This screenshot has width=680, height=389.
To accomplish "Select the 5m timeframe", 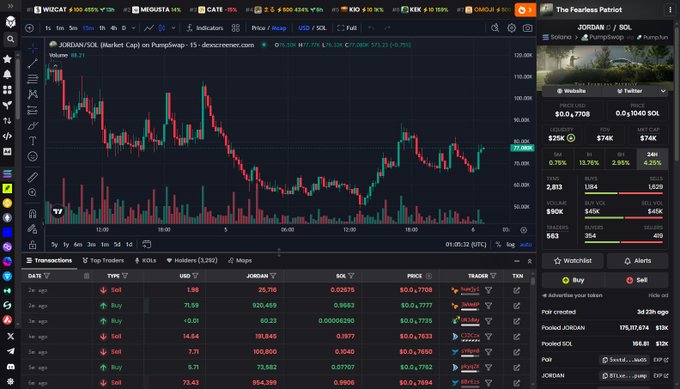I will [73, 28].
